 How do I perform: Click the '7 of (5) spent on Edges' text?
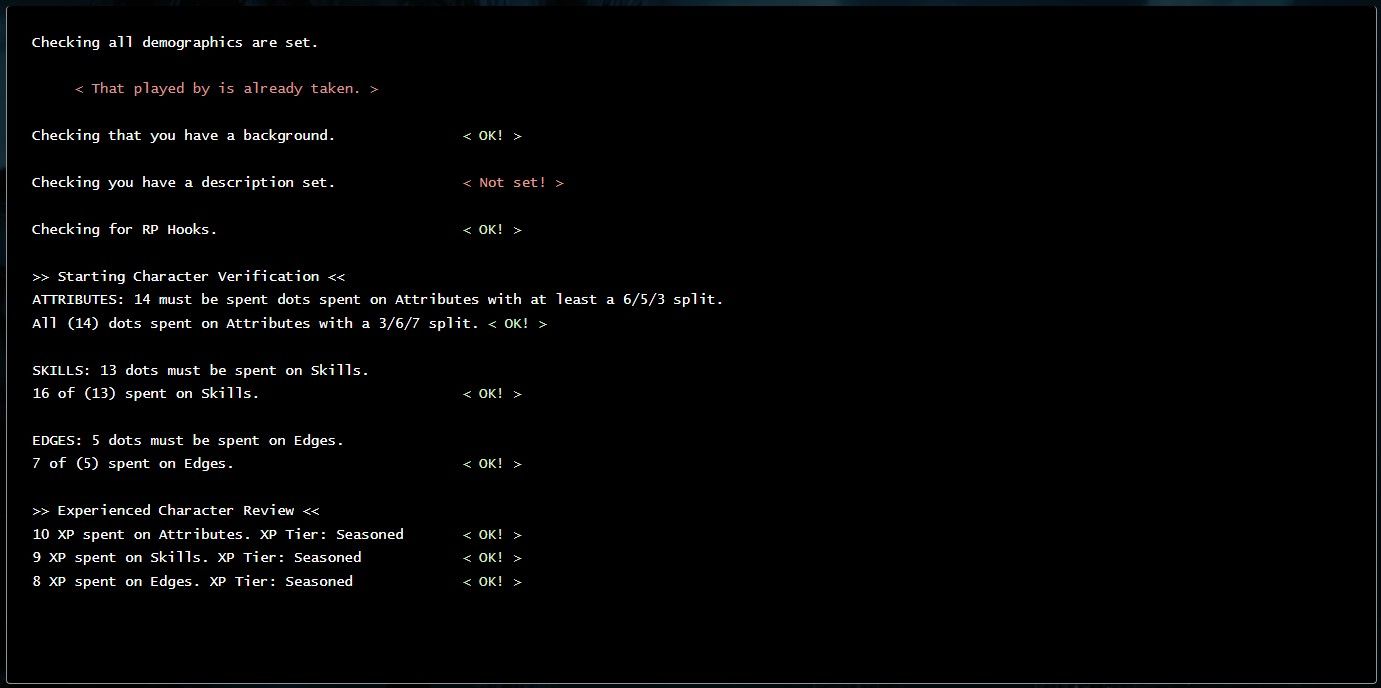tap(133, 464)
